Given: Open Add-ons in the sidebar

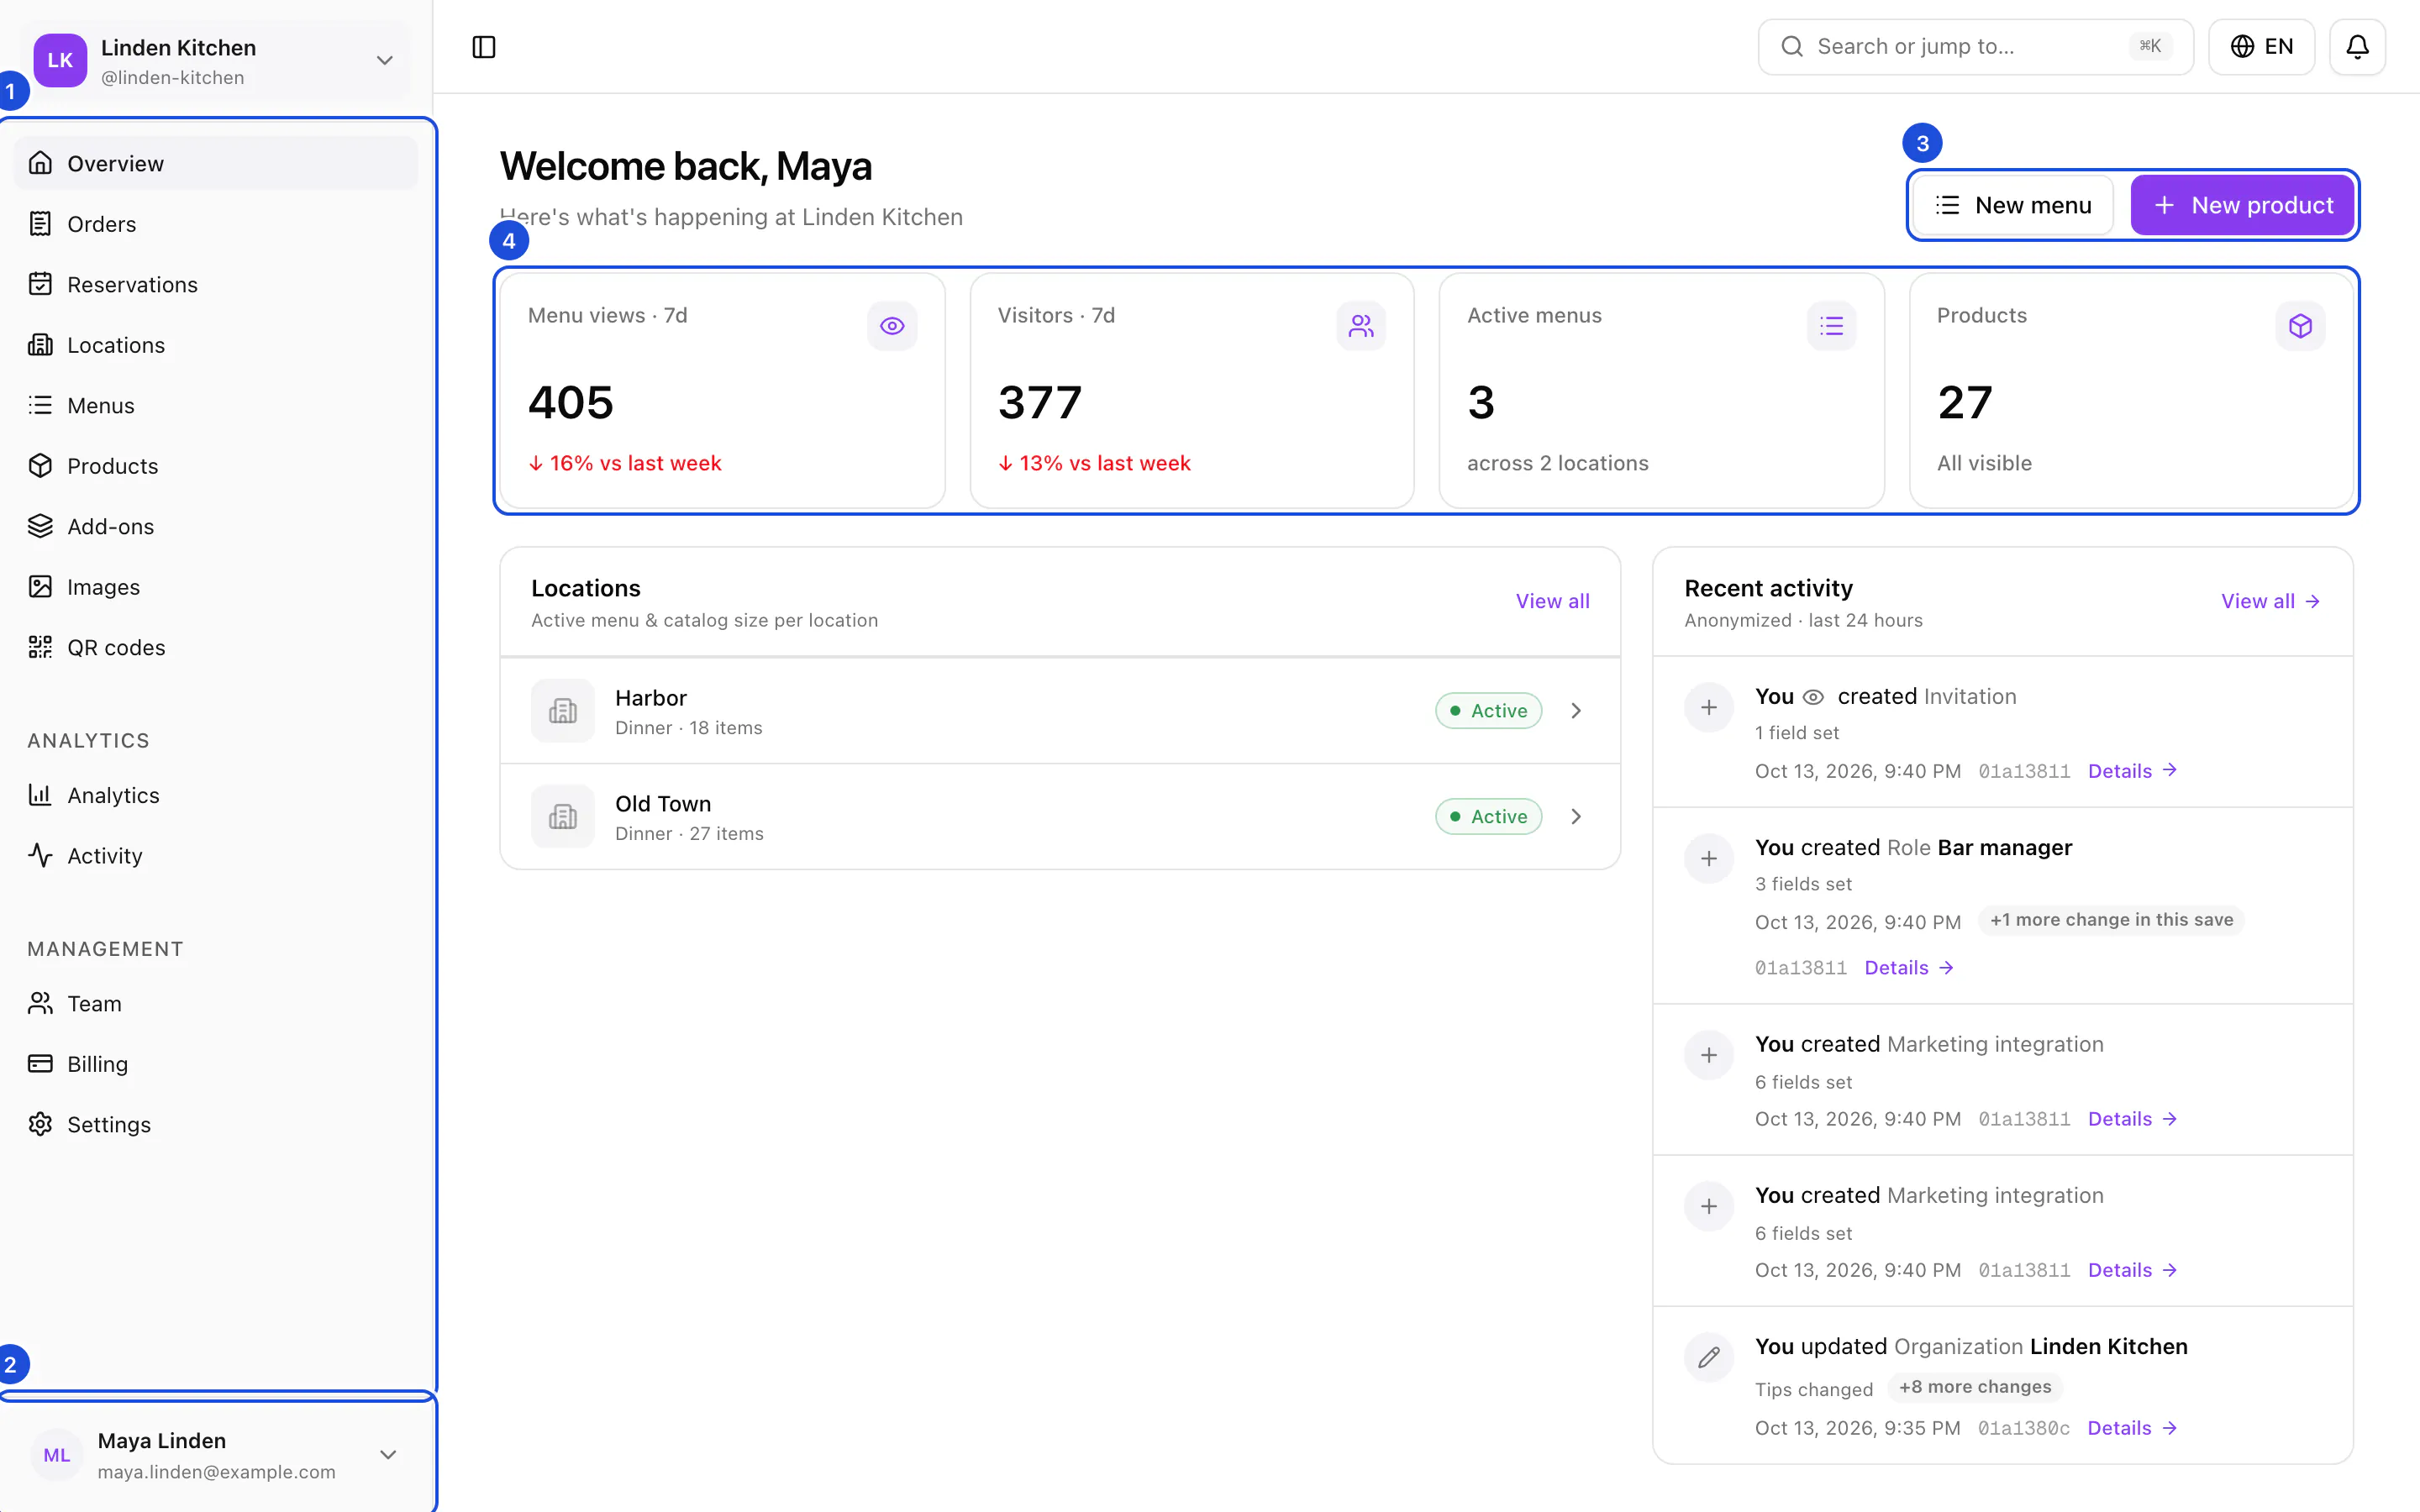Looking at the screenshot, I should pyautogui.click(x=216, y=526).
